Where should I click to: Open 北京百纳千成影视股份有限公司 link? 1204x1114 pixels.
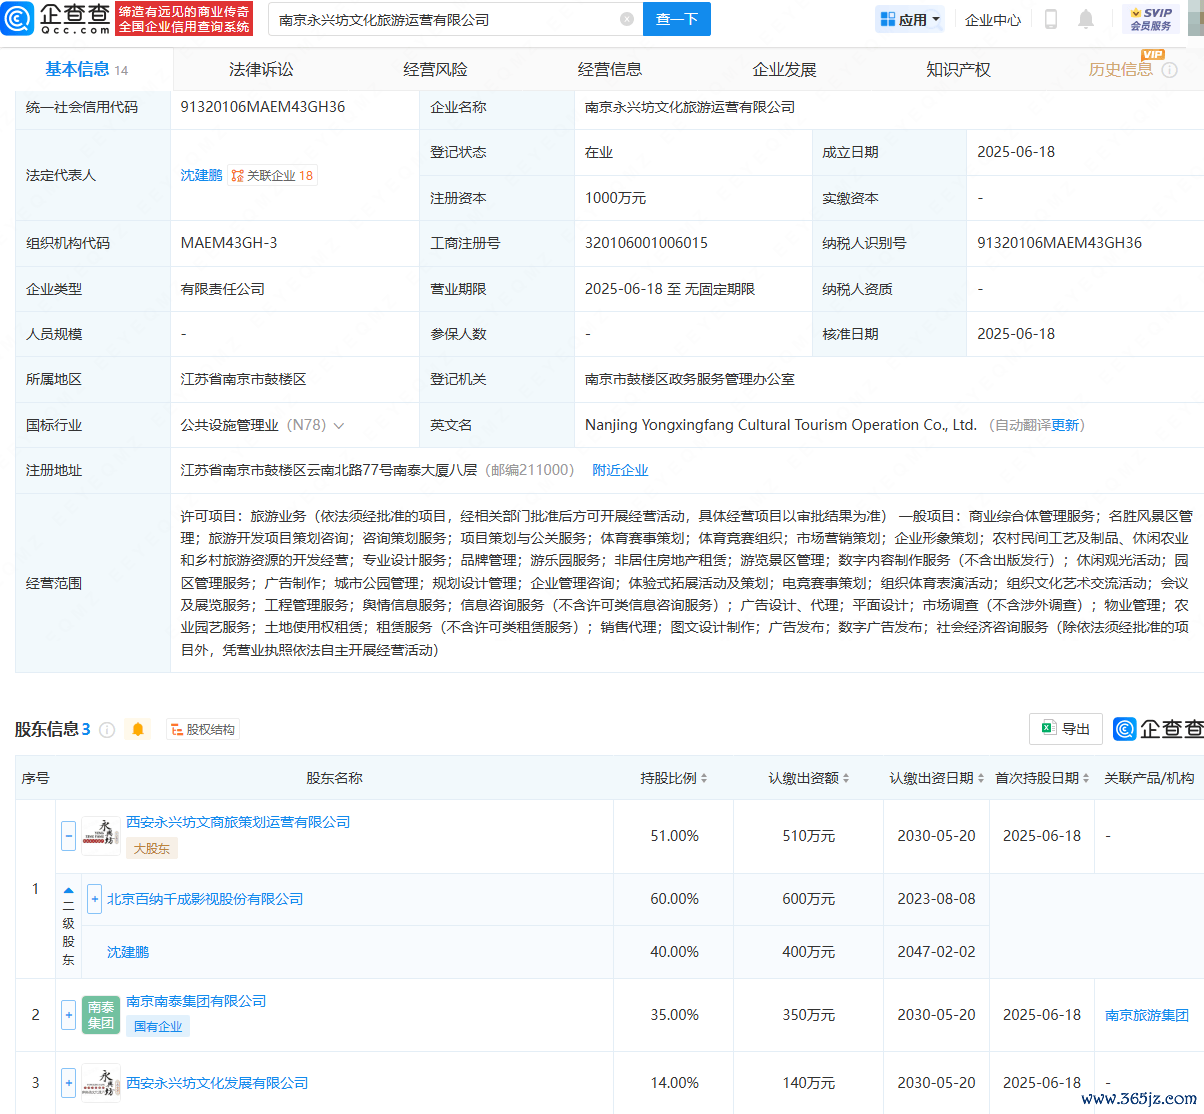[x=205, y=899]
